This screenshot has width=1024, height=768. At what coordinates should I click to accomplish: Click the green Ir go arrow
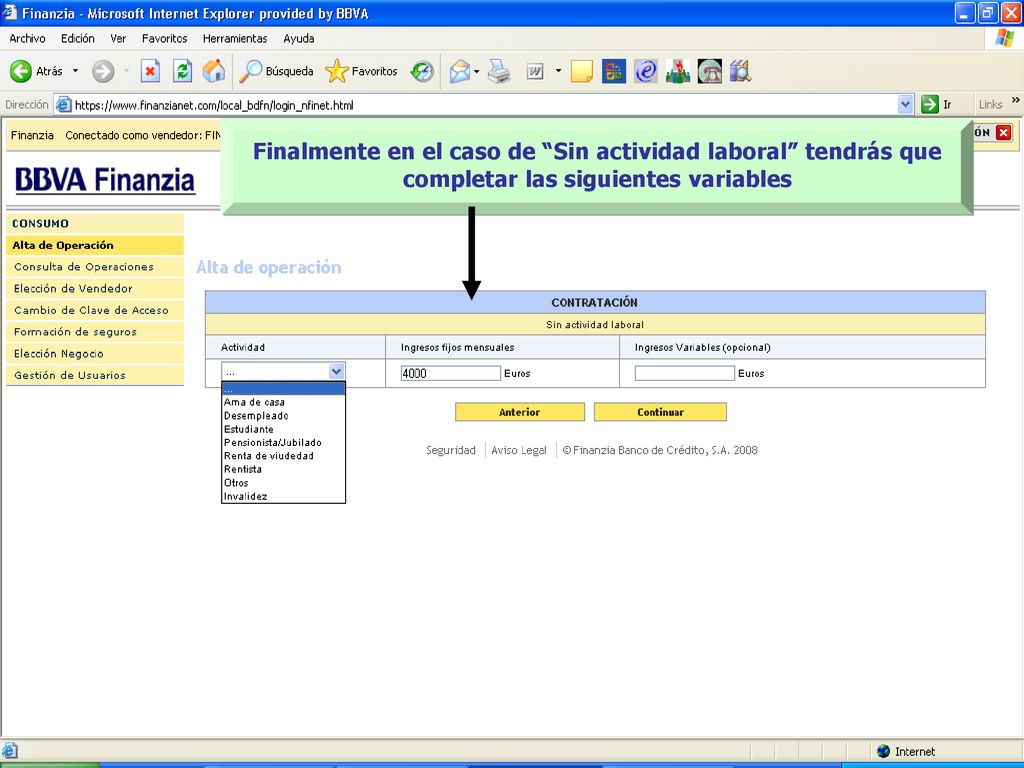tap(929, 104)
